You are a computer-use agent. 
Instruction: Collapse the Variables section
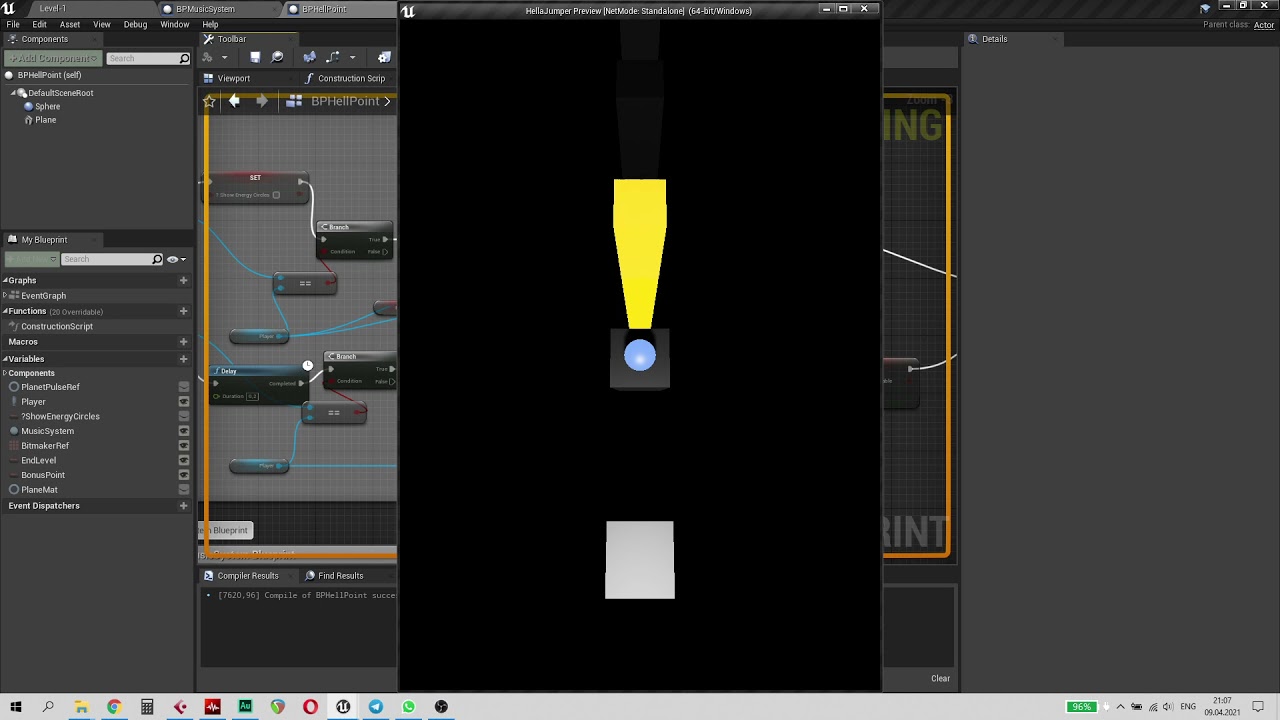(5, 359)
